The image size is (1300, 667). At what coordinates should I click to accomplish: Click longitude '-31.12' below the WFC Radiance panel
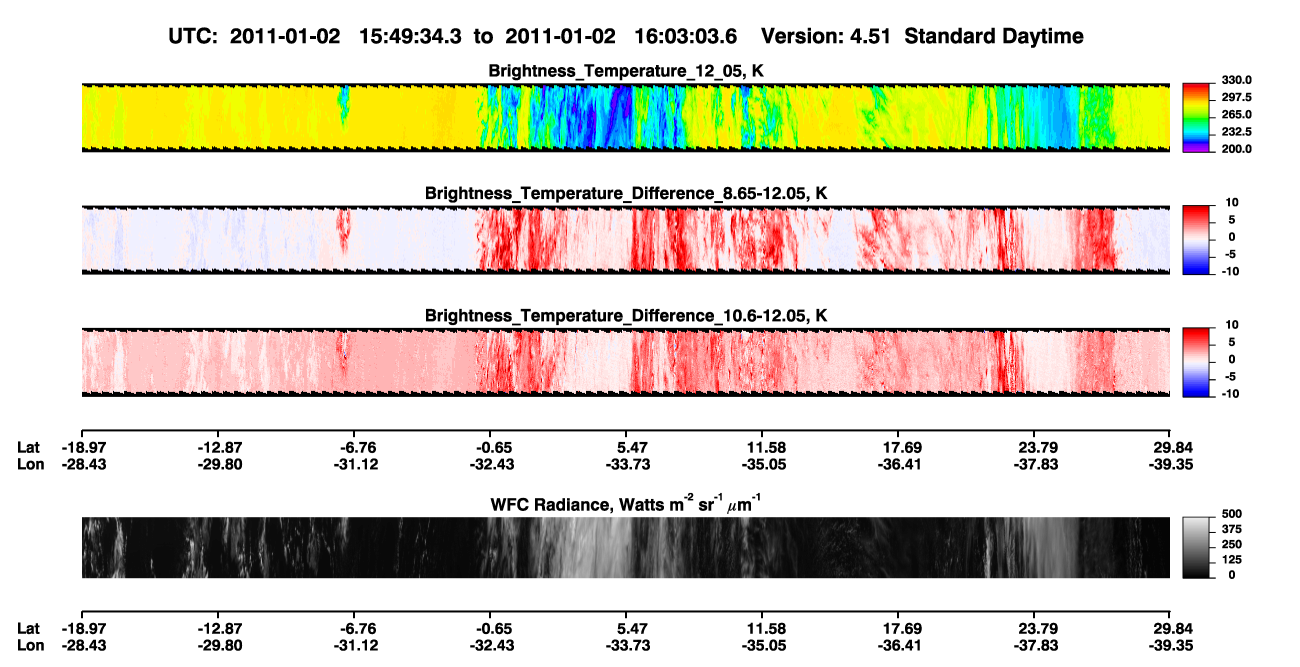click(x=352, y=644)
